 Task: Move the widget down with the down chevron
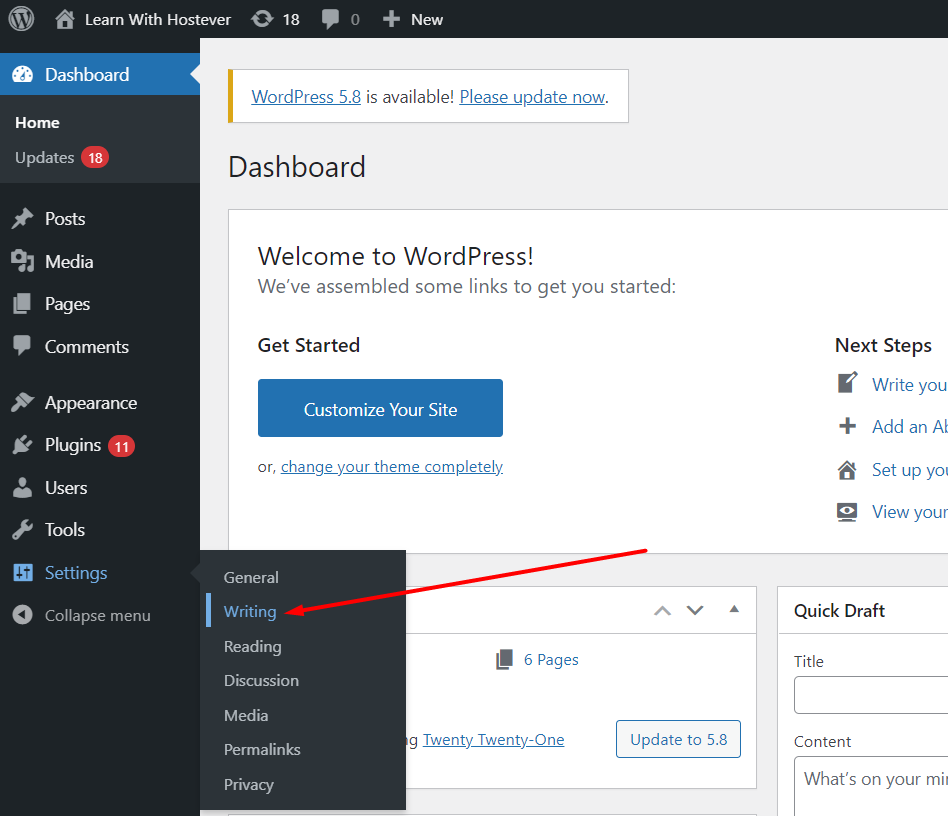(x=695, y=610)
